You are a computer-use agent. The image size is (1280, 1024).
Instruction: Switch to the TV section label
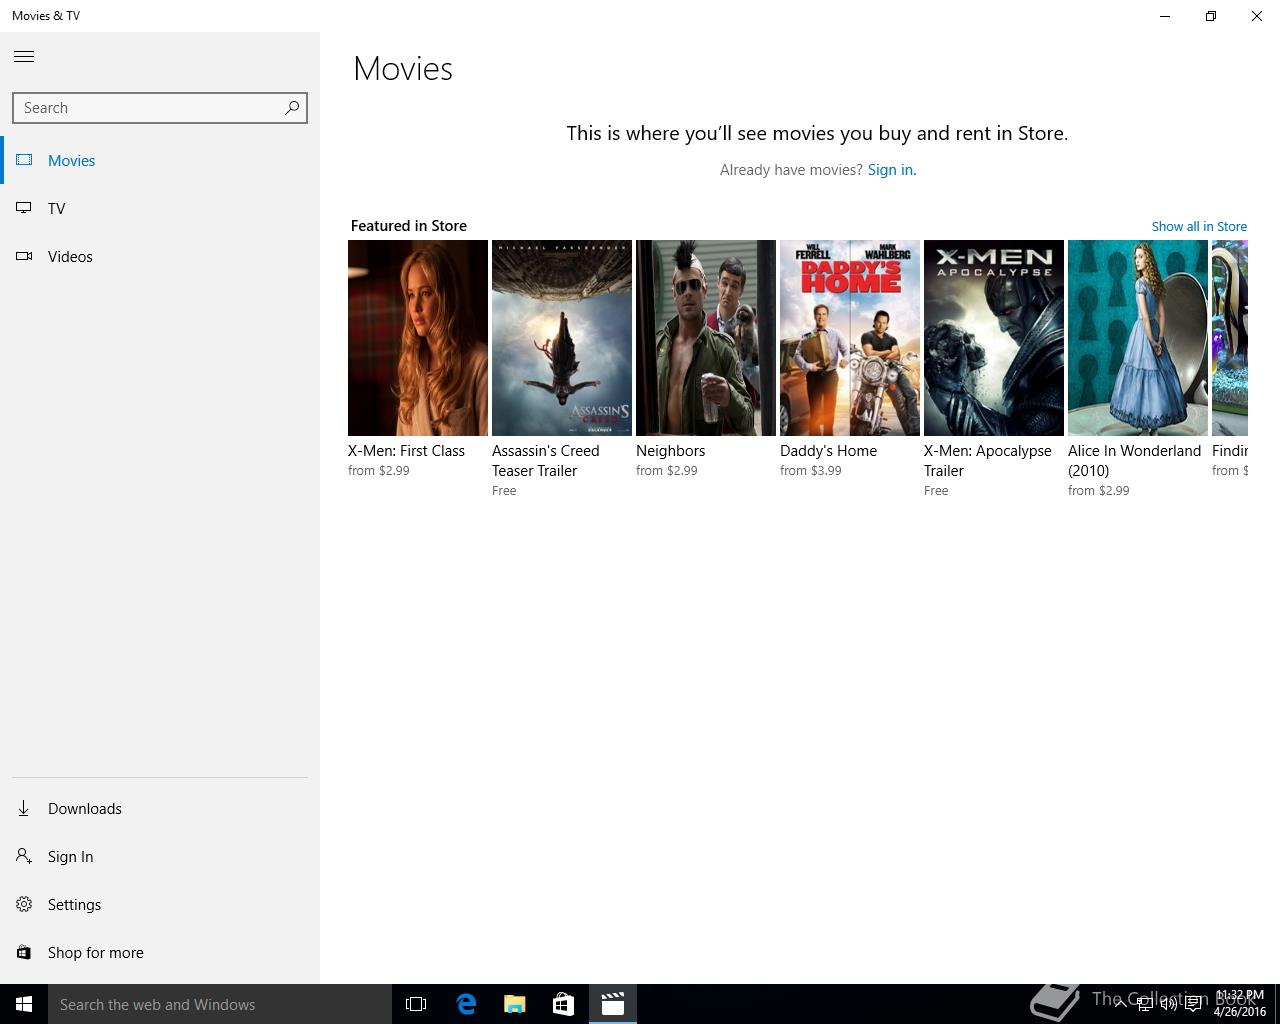click(57, 208)
